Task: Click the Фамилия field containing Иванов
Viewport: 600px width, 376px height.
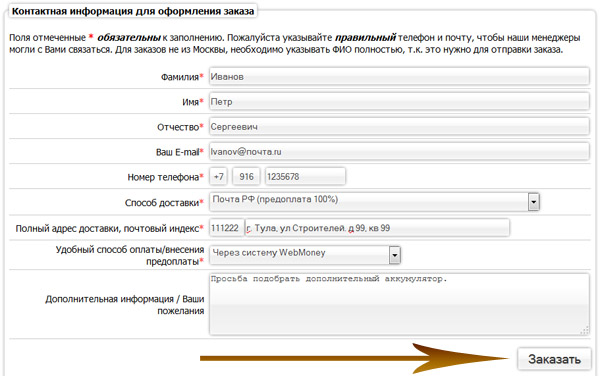Action: [x=399, y=76]
